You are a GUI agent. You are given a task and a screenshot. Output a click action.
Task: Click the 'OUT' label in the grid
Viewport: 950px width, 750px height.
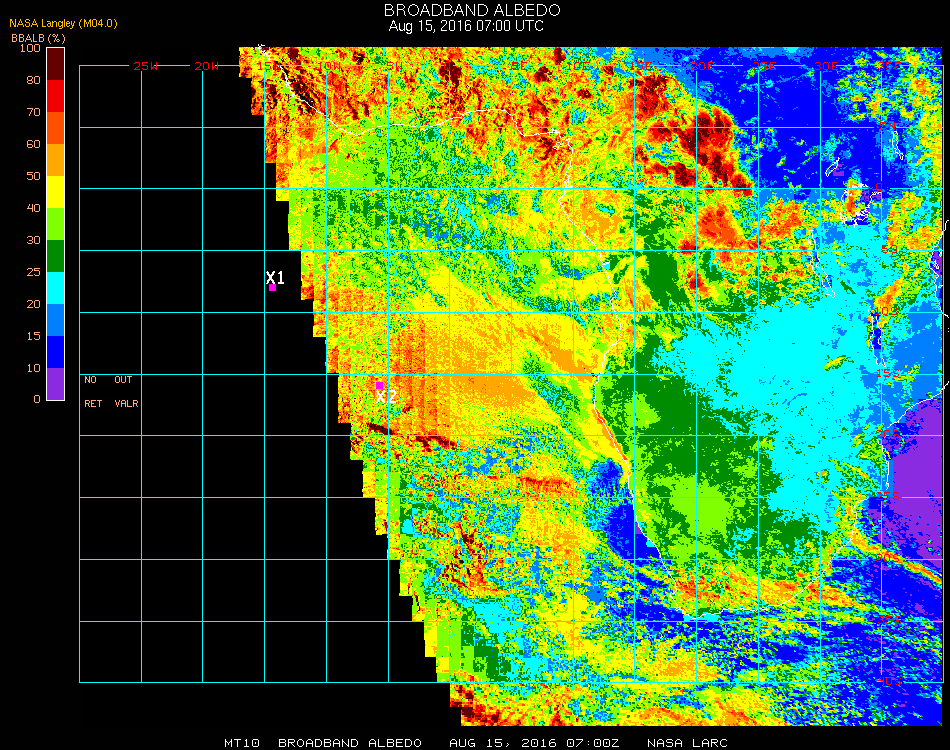(123, 380)
